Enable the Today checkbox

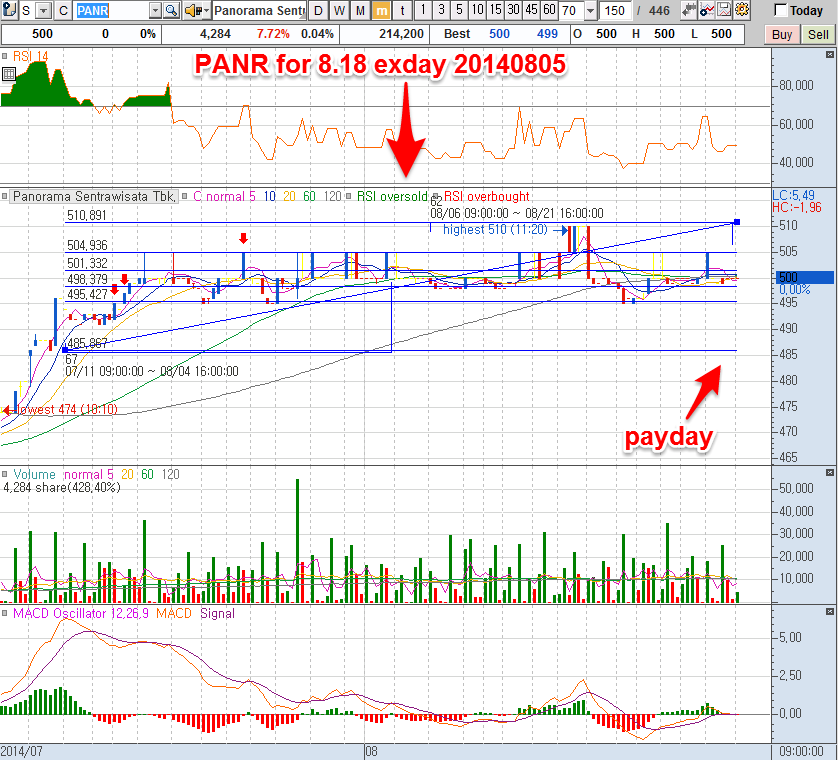[780, 10]
